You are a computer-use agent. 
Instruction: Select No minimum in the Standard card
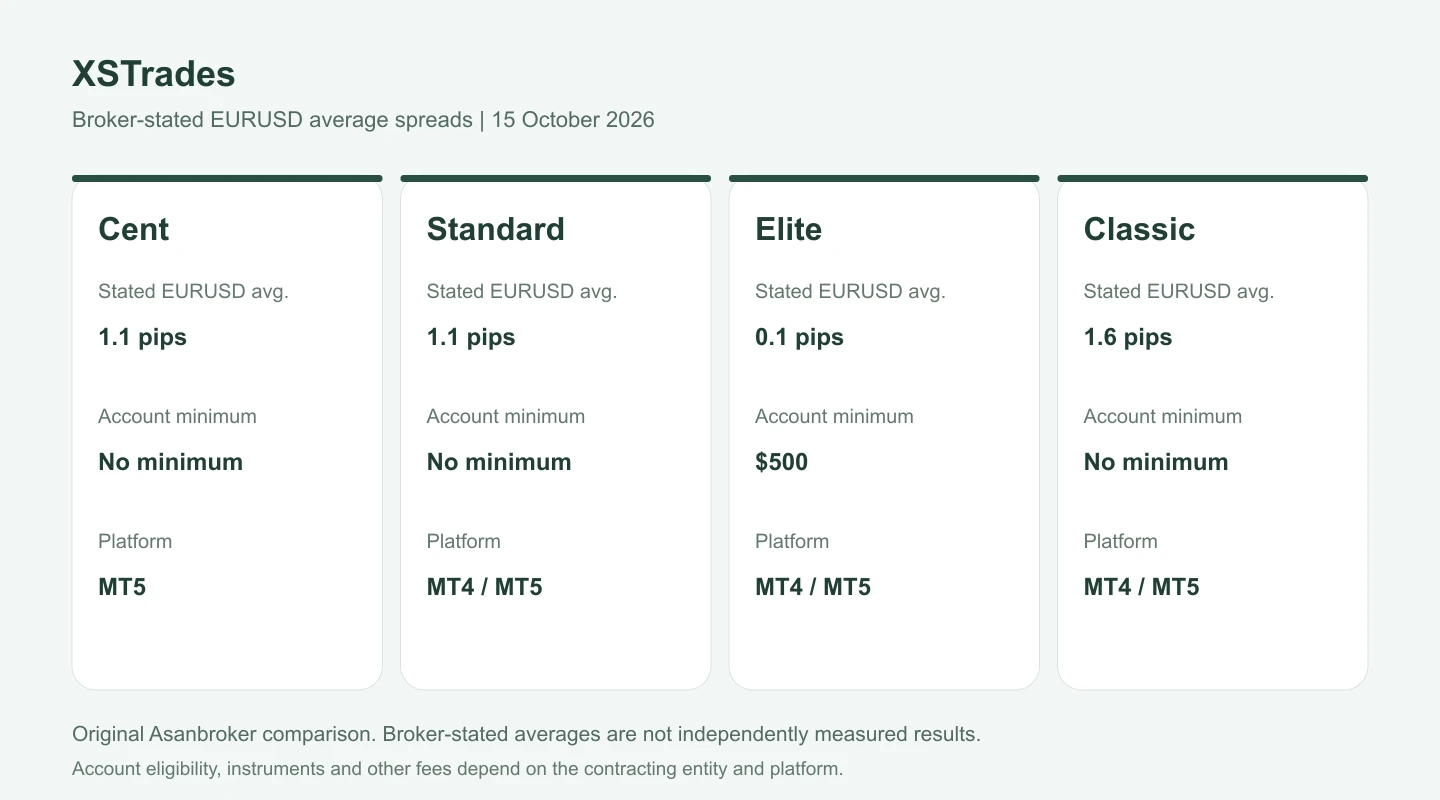499,462
